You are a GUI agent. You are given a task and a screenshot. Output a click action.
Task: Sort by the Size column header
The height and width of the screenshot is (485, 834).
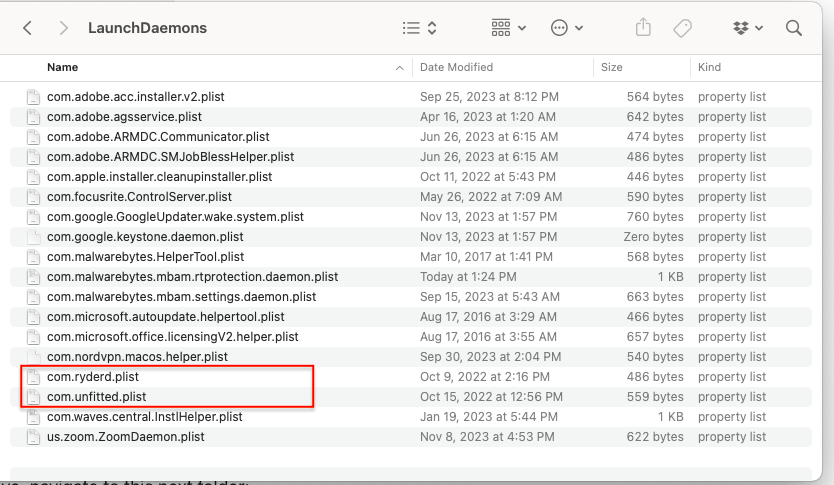point(612,67)
